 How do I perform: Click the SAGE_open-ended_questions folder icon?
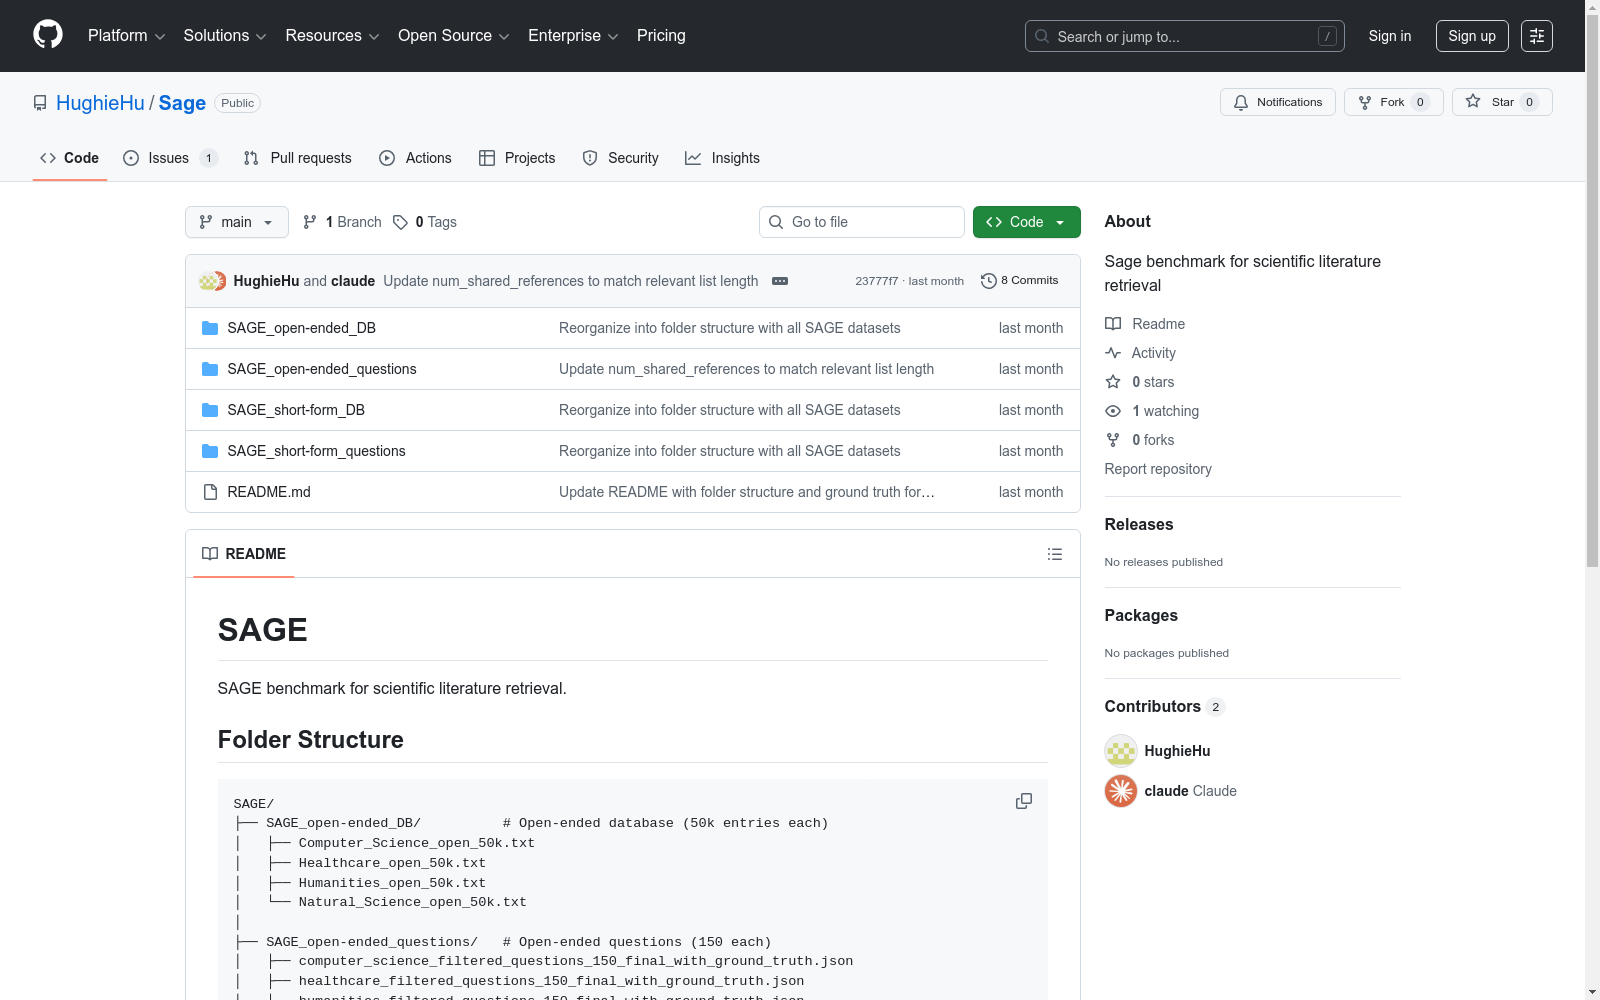pos(210,369)
